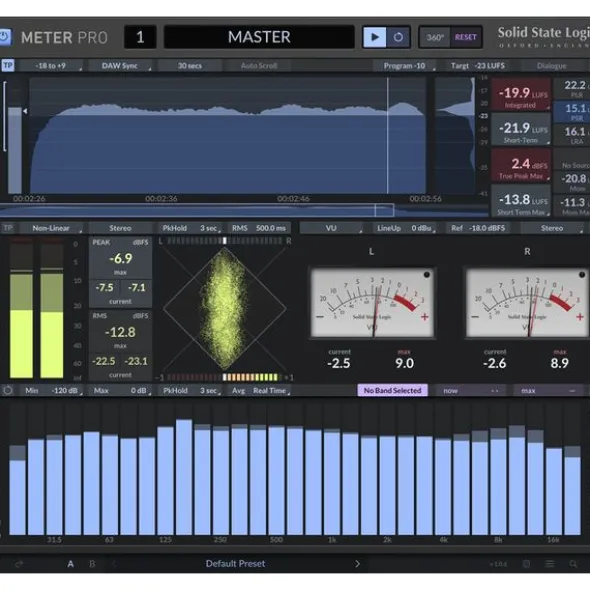Click the 16.1 LRA readout
The image size is (590, 591).
coord(572,135)
